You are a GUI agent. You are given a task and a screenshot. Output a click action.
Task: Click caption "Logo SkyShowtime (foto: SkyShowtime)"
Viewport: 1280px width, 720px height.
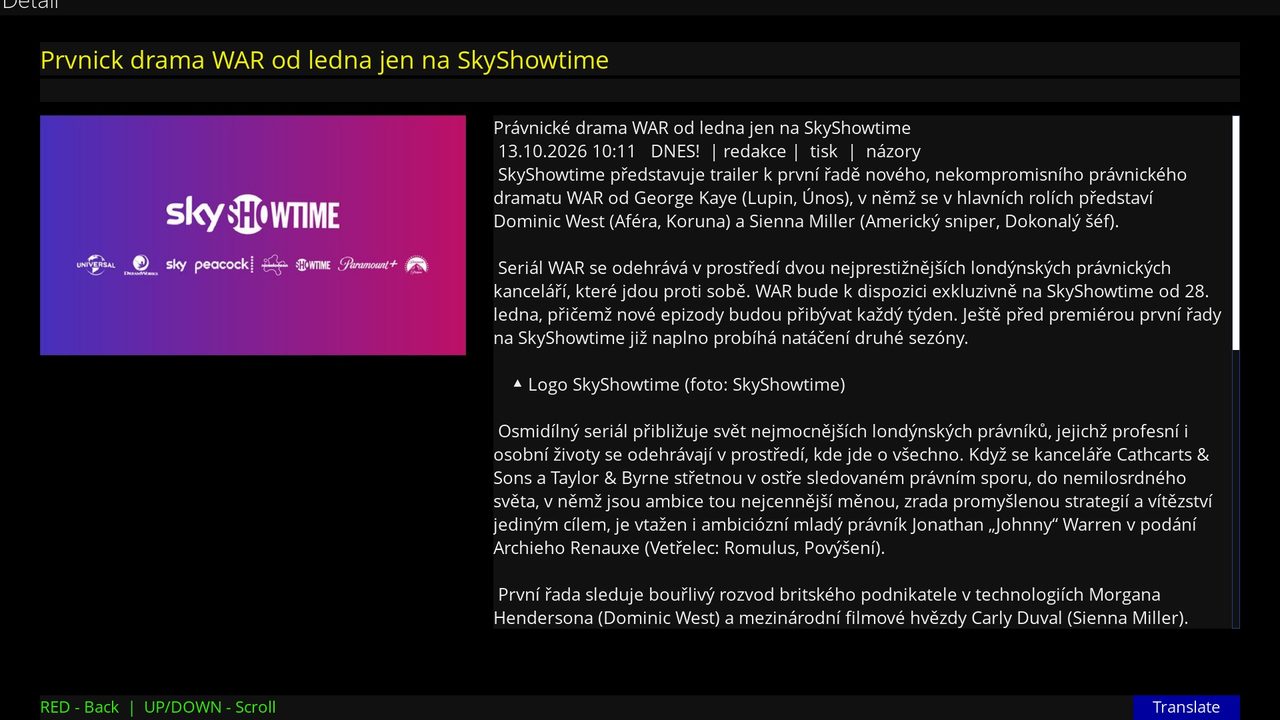(686, 385)
